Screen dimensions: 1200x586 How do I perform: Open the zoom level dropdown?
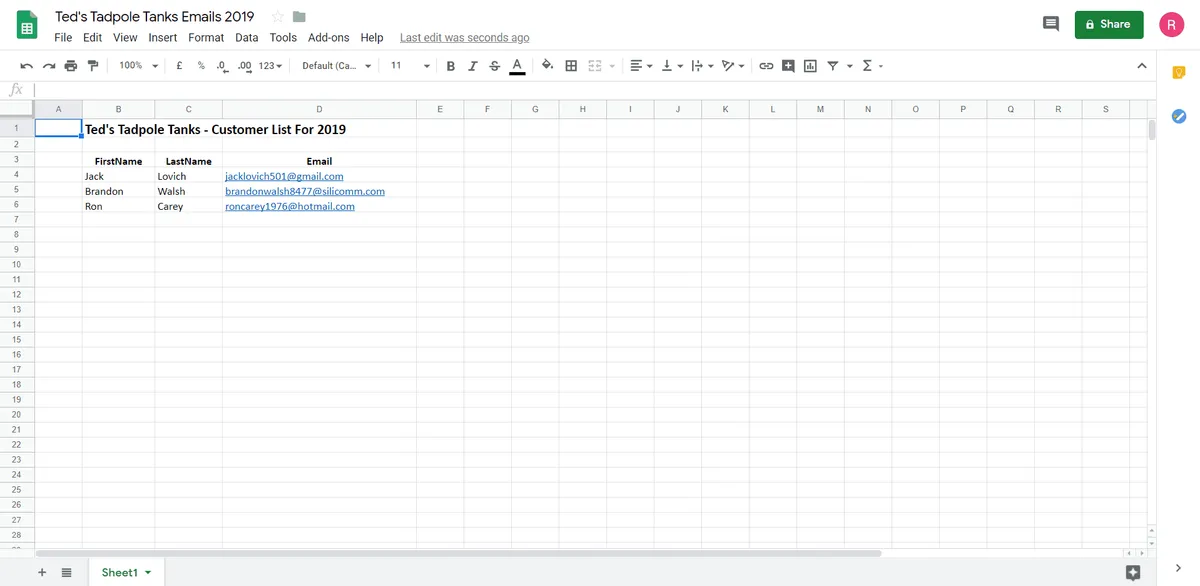point(138,66)
